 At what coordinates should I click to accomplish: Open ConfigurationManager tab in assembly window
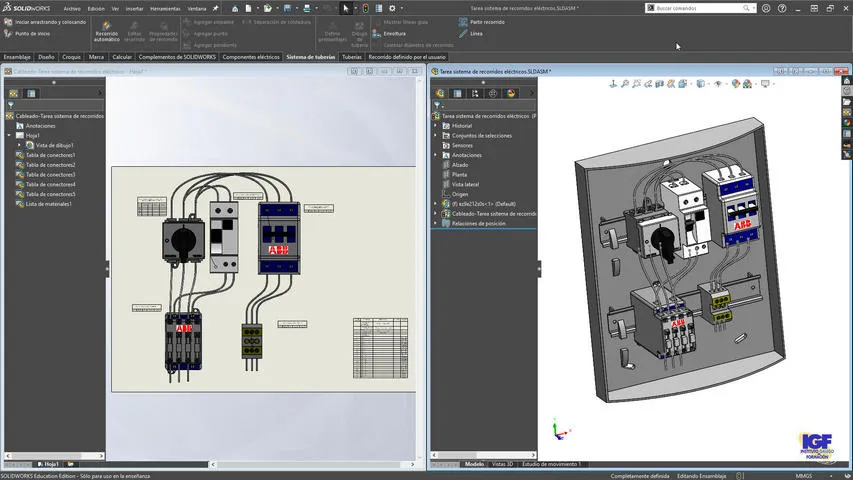click(x=475, y=94)
